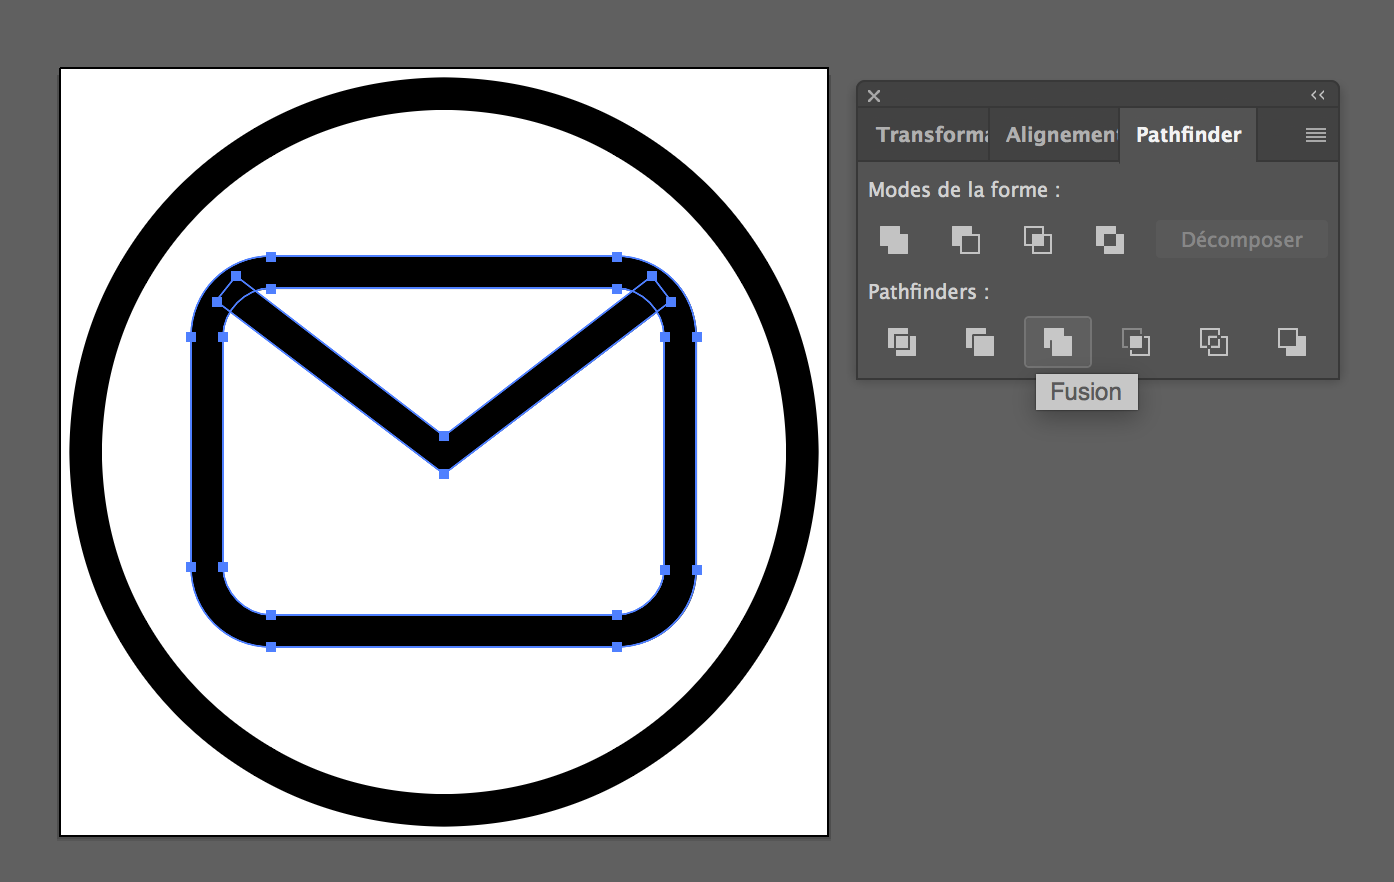Select the Pathfinder tab
The image size is (1394, 882).
pos(1188,135)
